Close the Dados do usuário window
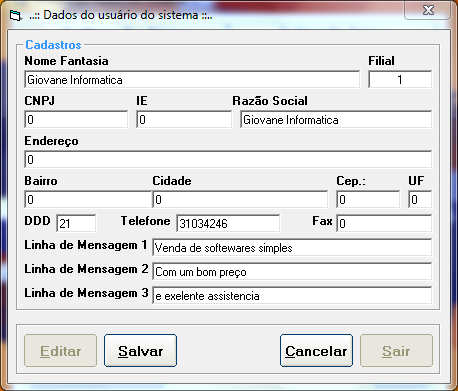458x391 pixels. pyautogui.click(x=428, y=10)
